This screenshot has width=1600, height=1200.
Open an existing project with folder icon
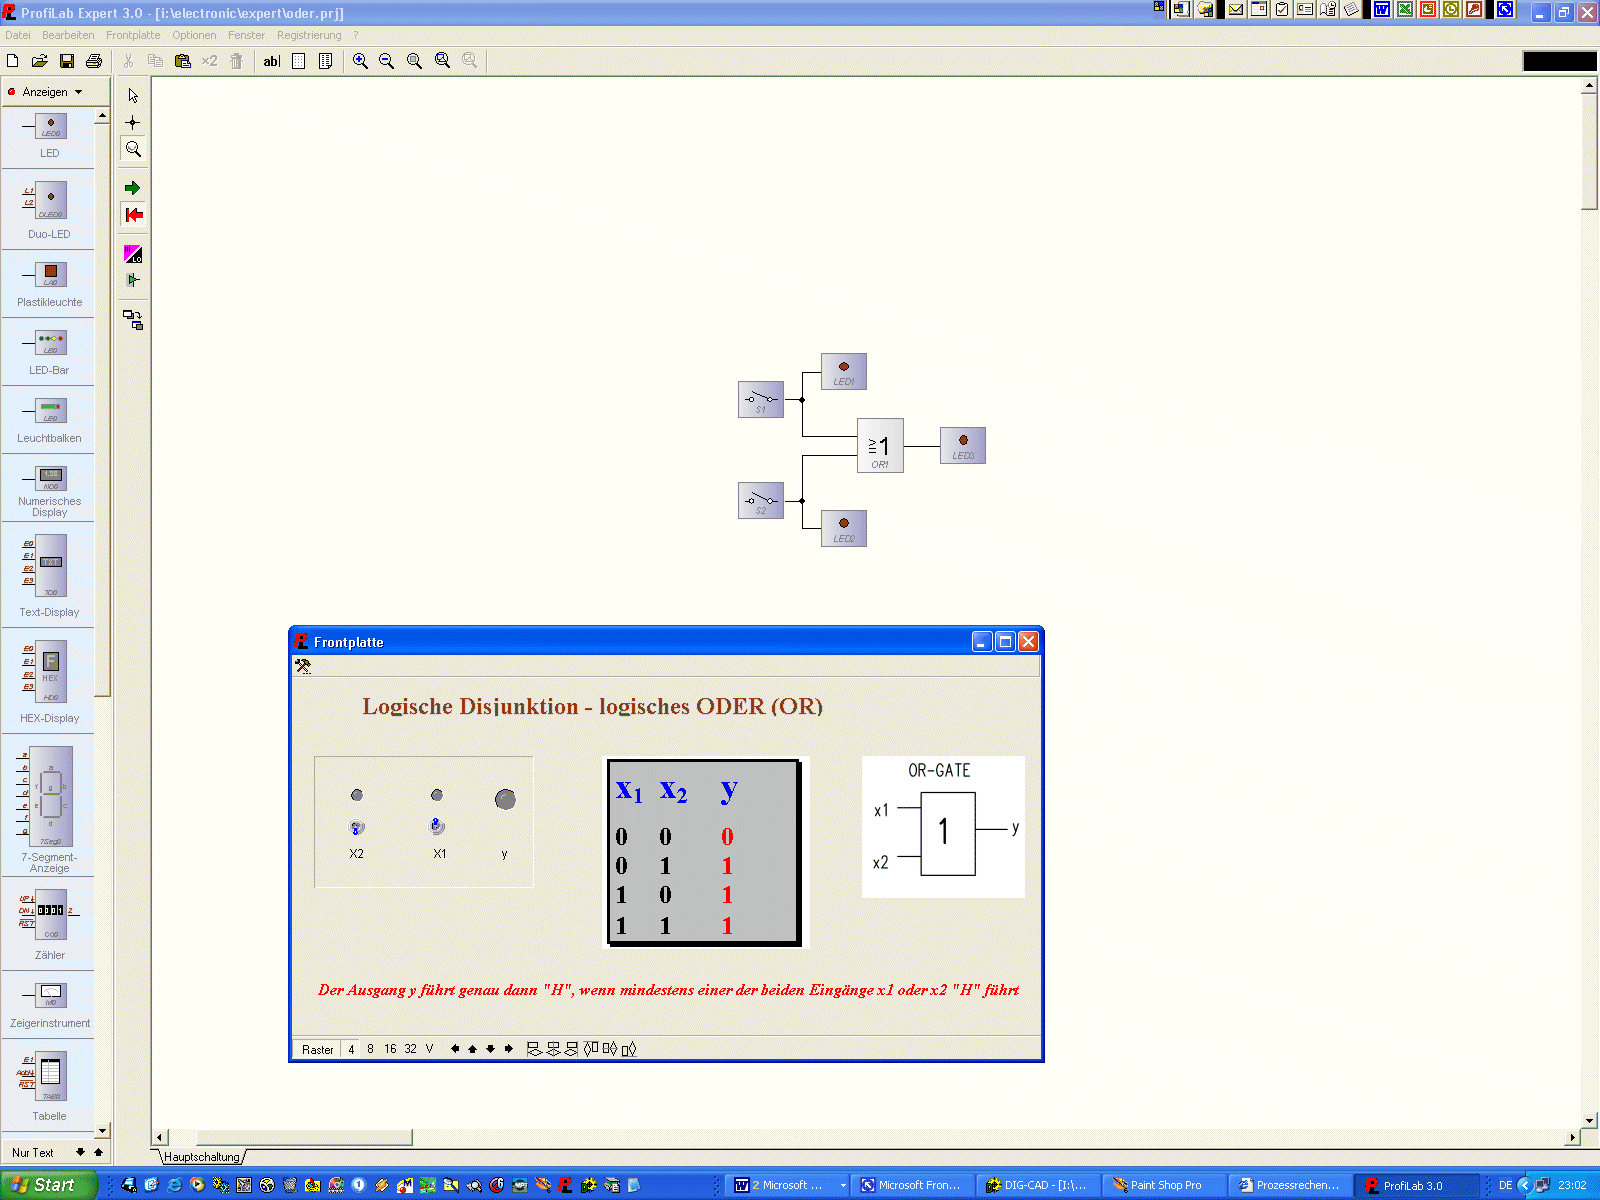[x=40, y=61]
